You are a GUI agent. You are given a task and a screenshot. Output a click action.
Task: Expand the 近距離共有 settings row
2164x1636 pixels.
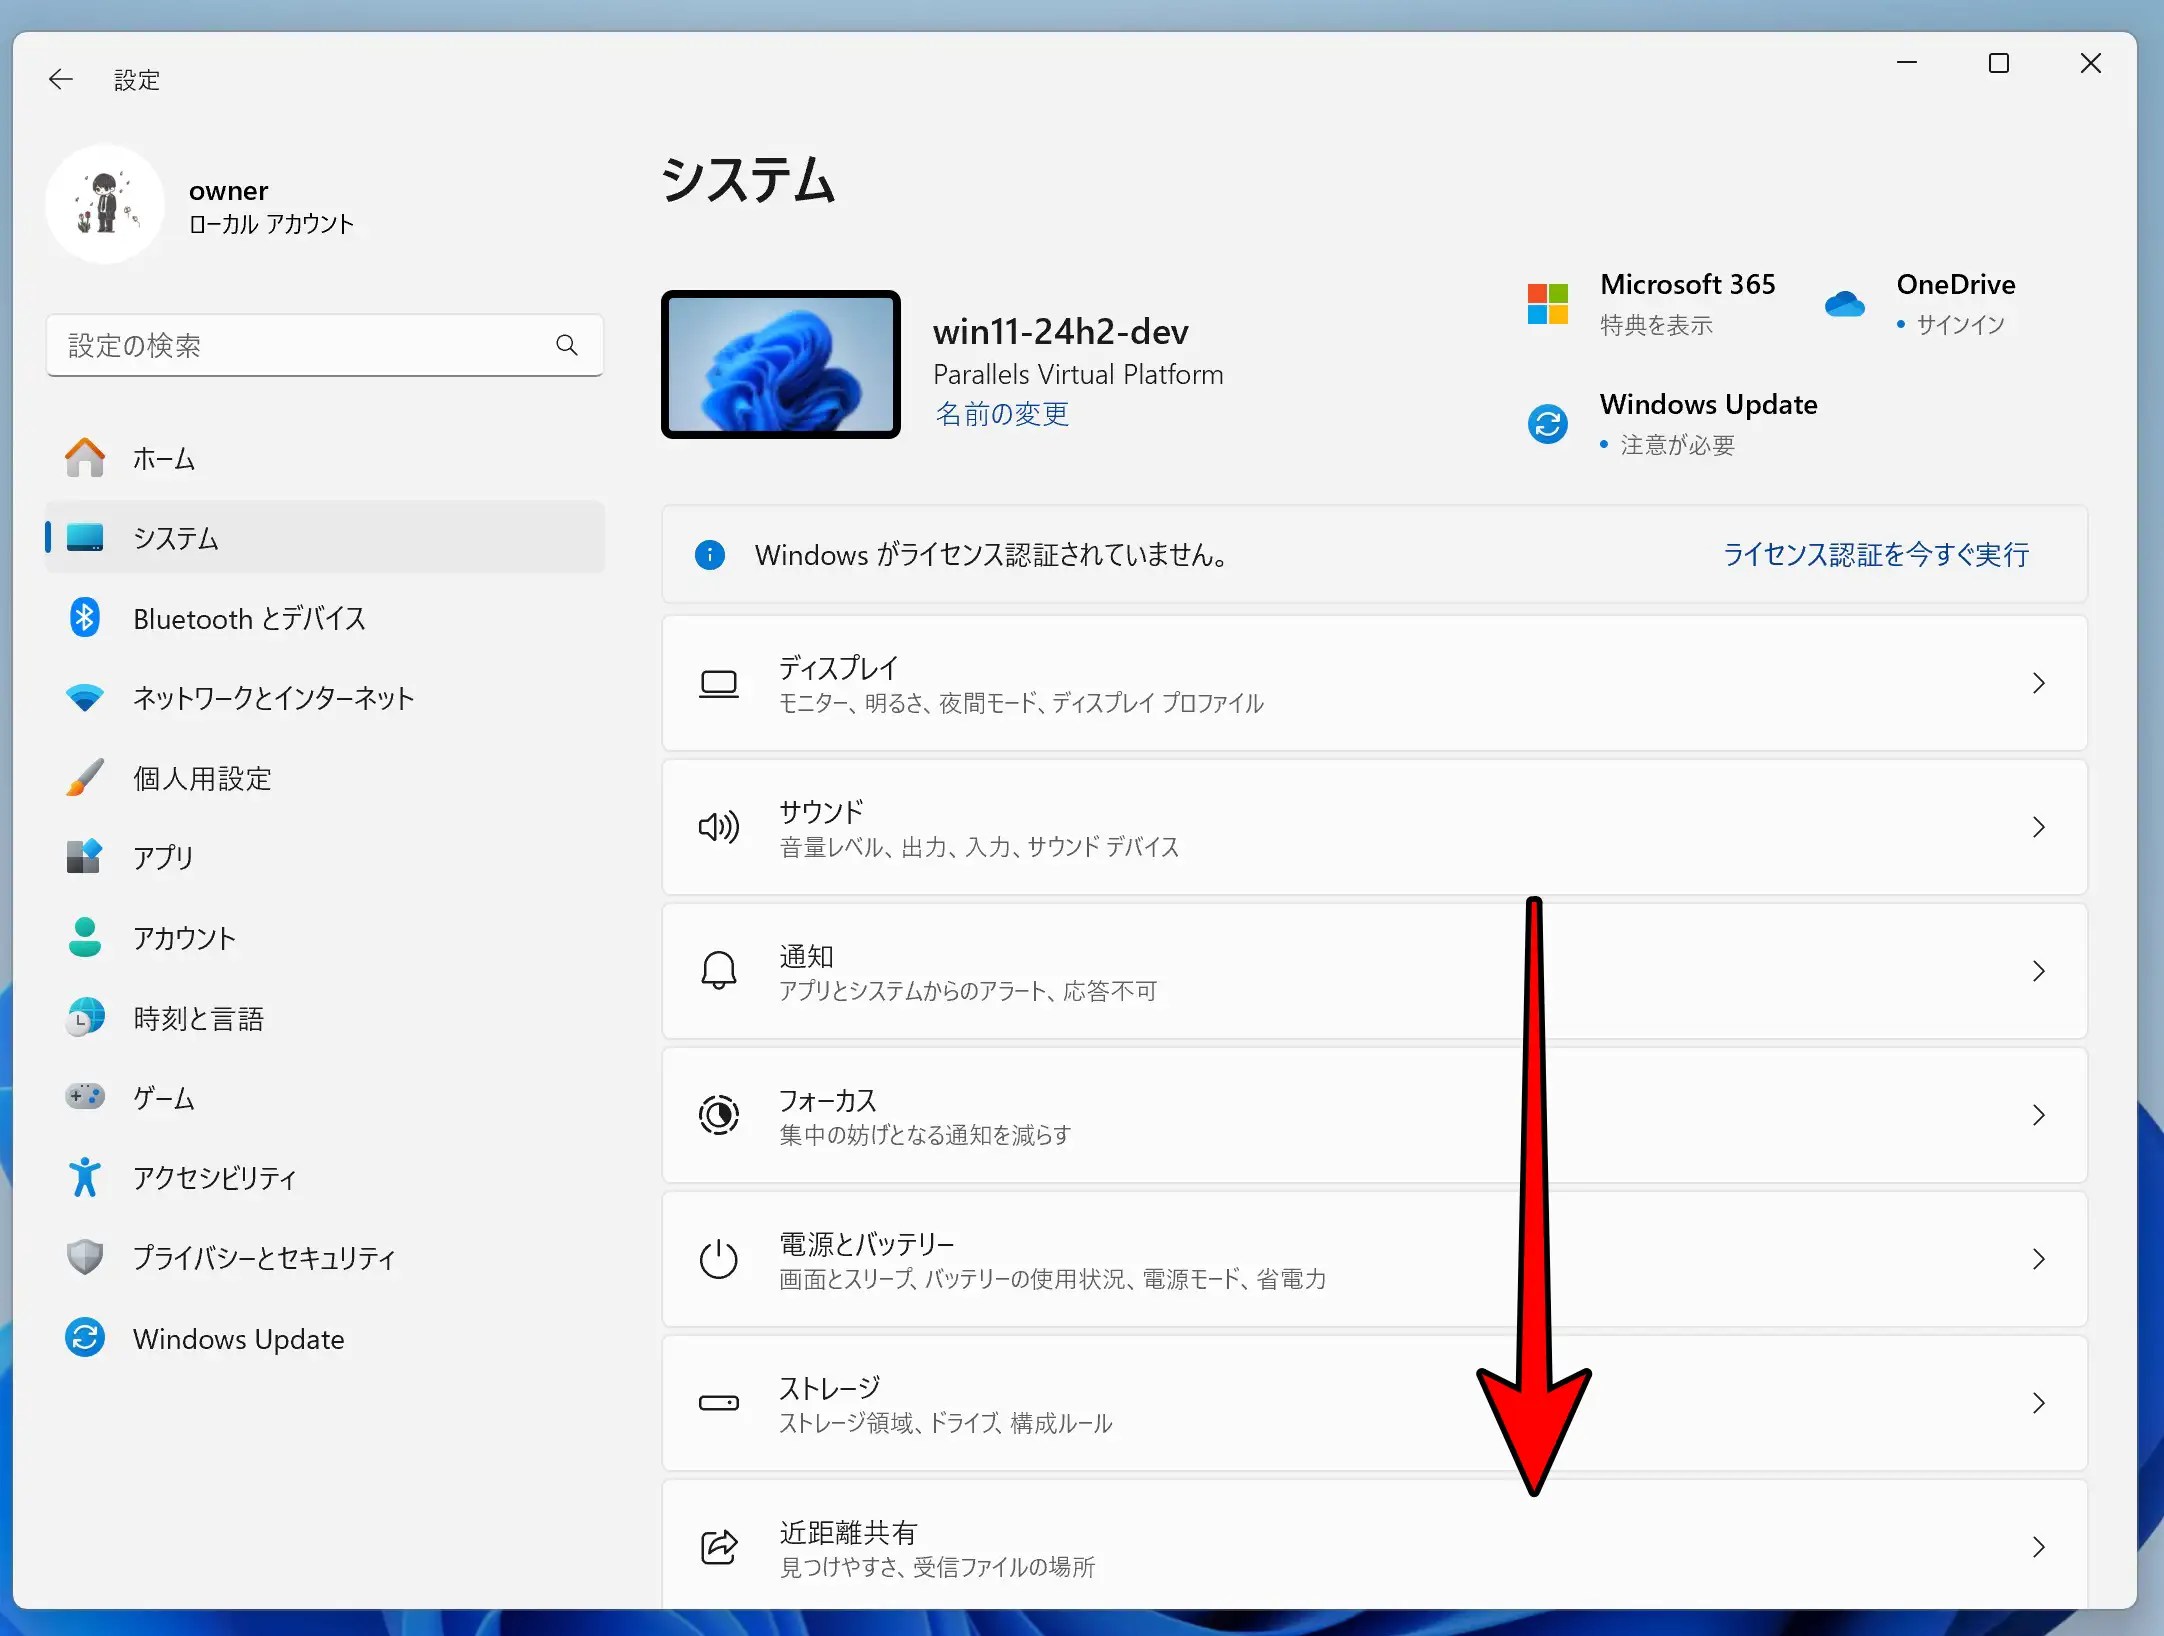[x=1370, y=1546]
